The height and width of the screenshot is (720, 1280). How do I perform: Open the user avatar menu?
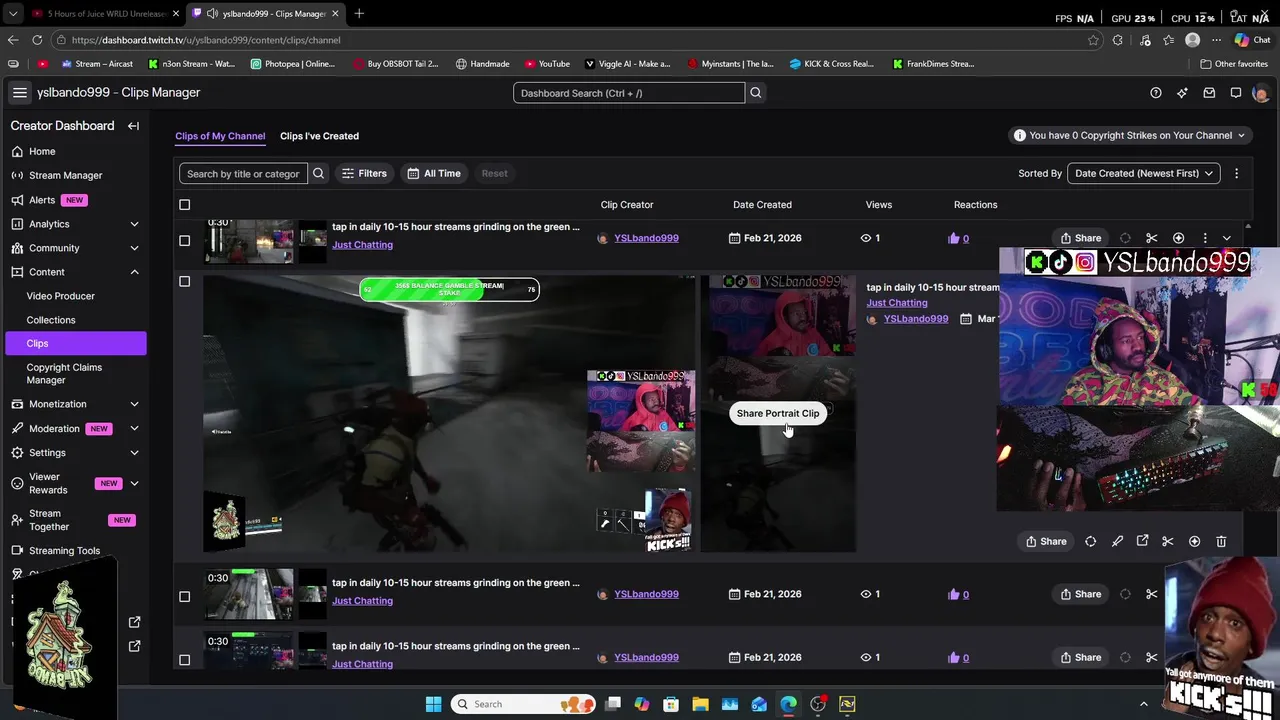coord(1260,93)
